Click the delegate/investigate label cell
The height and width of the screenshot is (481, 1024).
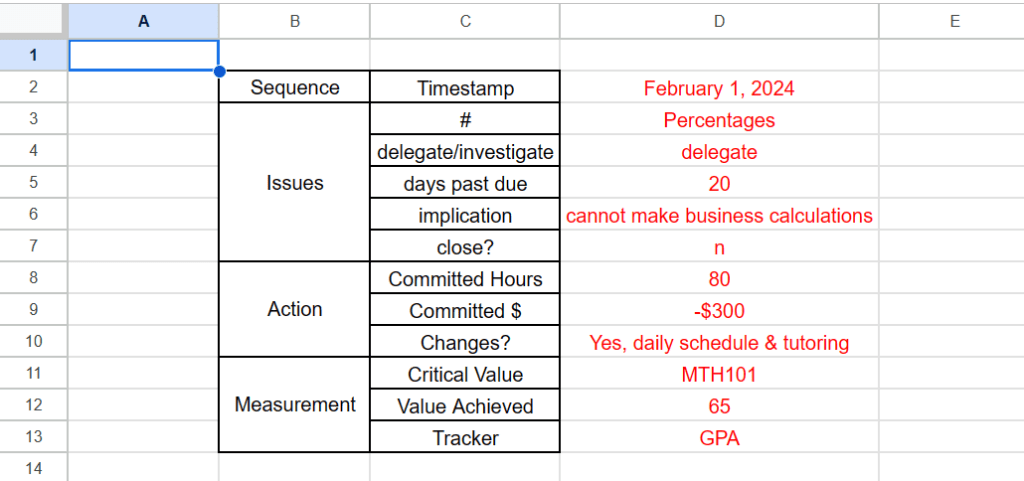(465, 152)
